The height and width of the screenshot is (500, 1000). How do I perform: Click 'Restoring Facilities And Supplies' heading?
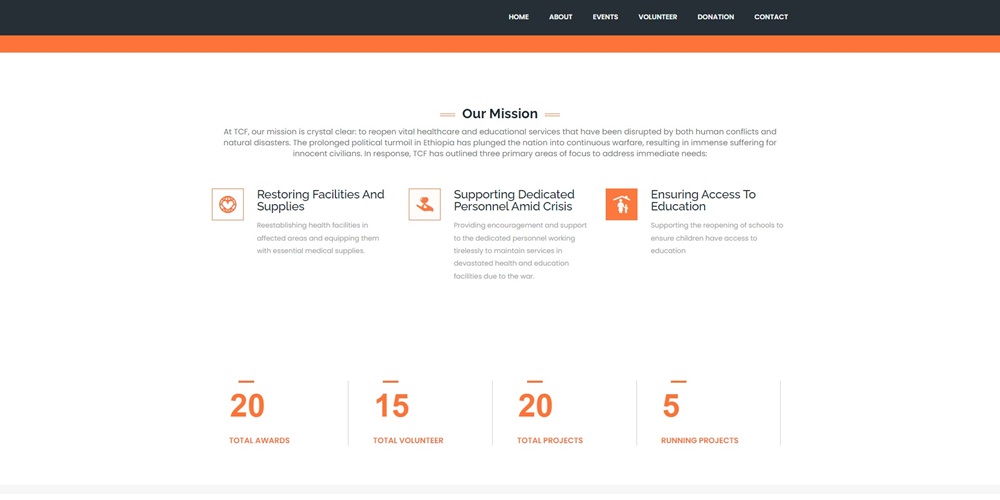coord(320,200)
